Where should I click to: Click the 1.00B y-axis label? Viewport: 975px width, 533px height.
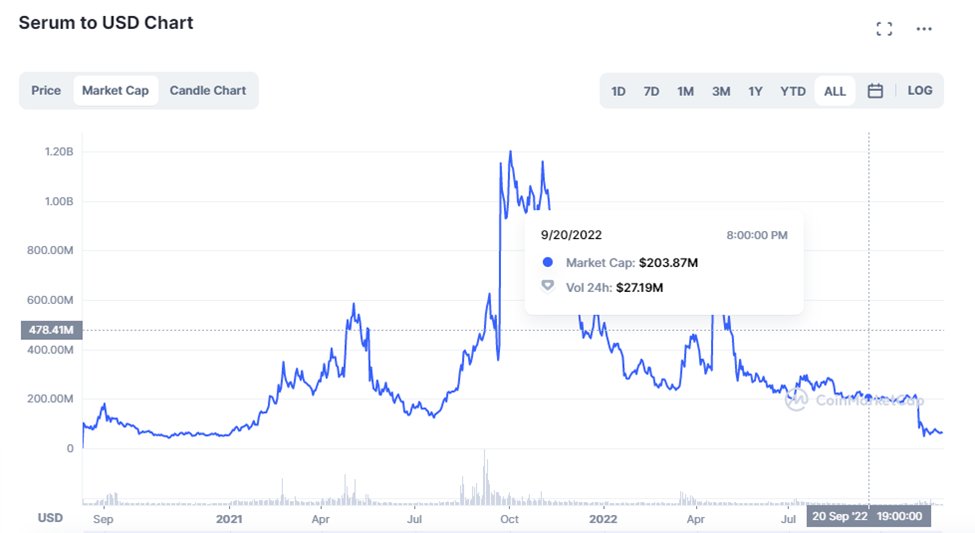click(x=58, y=202)
